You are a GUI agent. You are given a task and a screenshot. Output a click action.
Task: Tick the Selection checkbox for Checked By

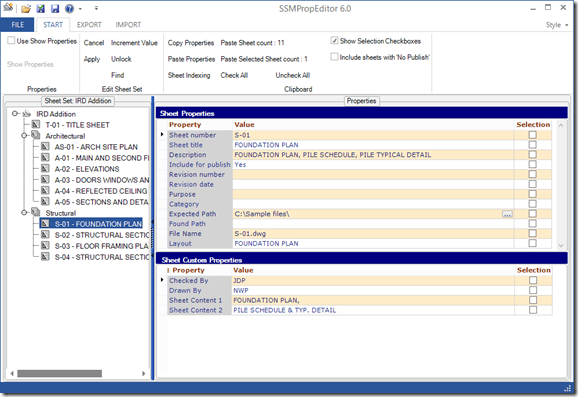tap(533, 281)
